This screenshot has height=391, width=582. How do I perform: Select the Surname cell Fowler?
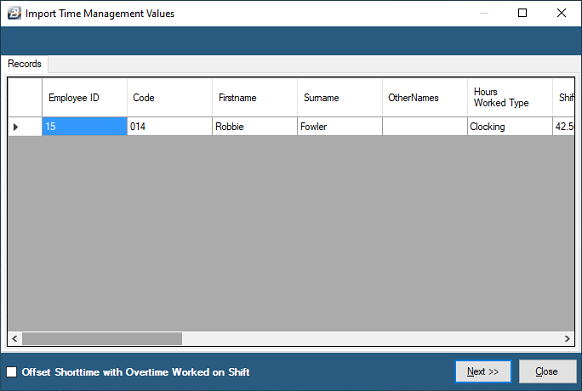340,127
